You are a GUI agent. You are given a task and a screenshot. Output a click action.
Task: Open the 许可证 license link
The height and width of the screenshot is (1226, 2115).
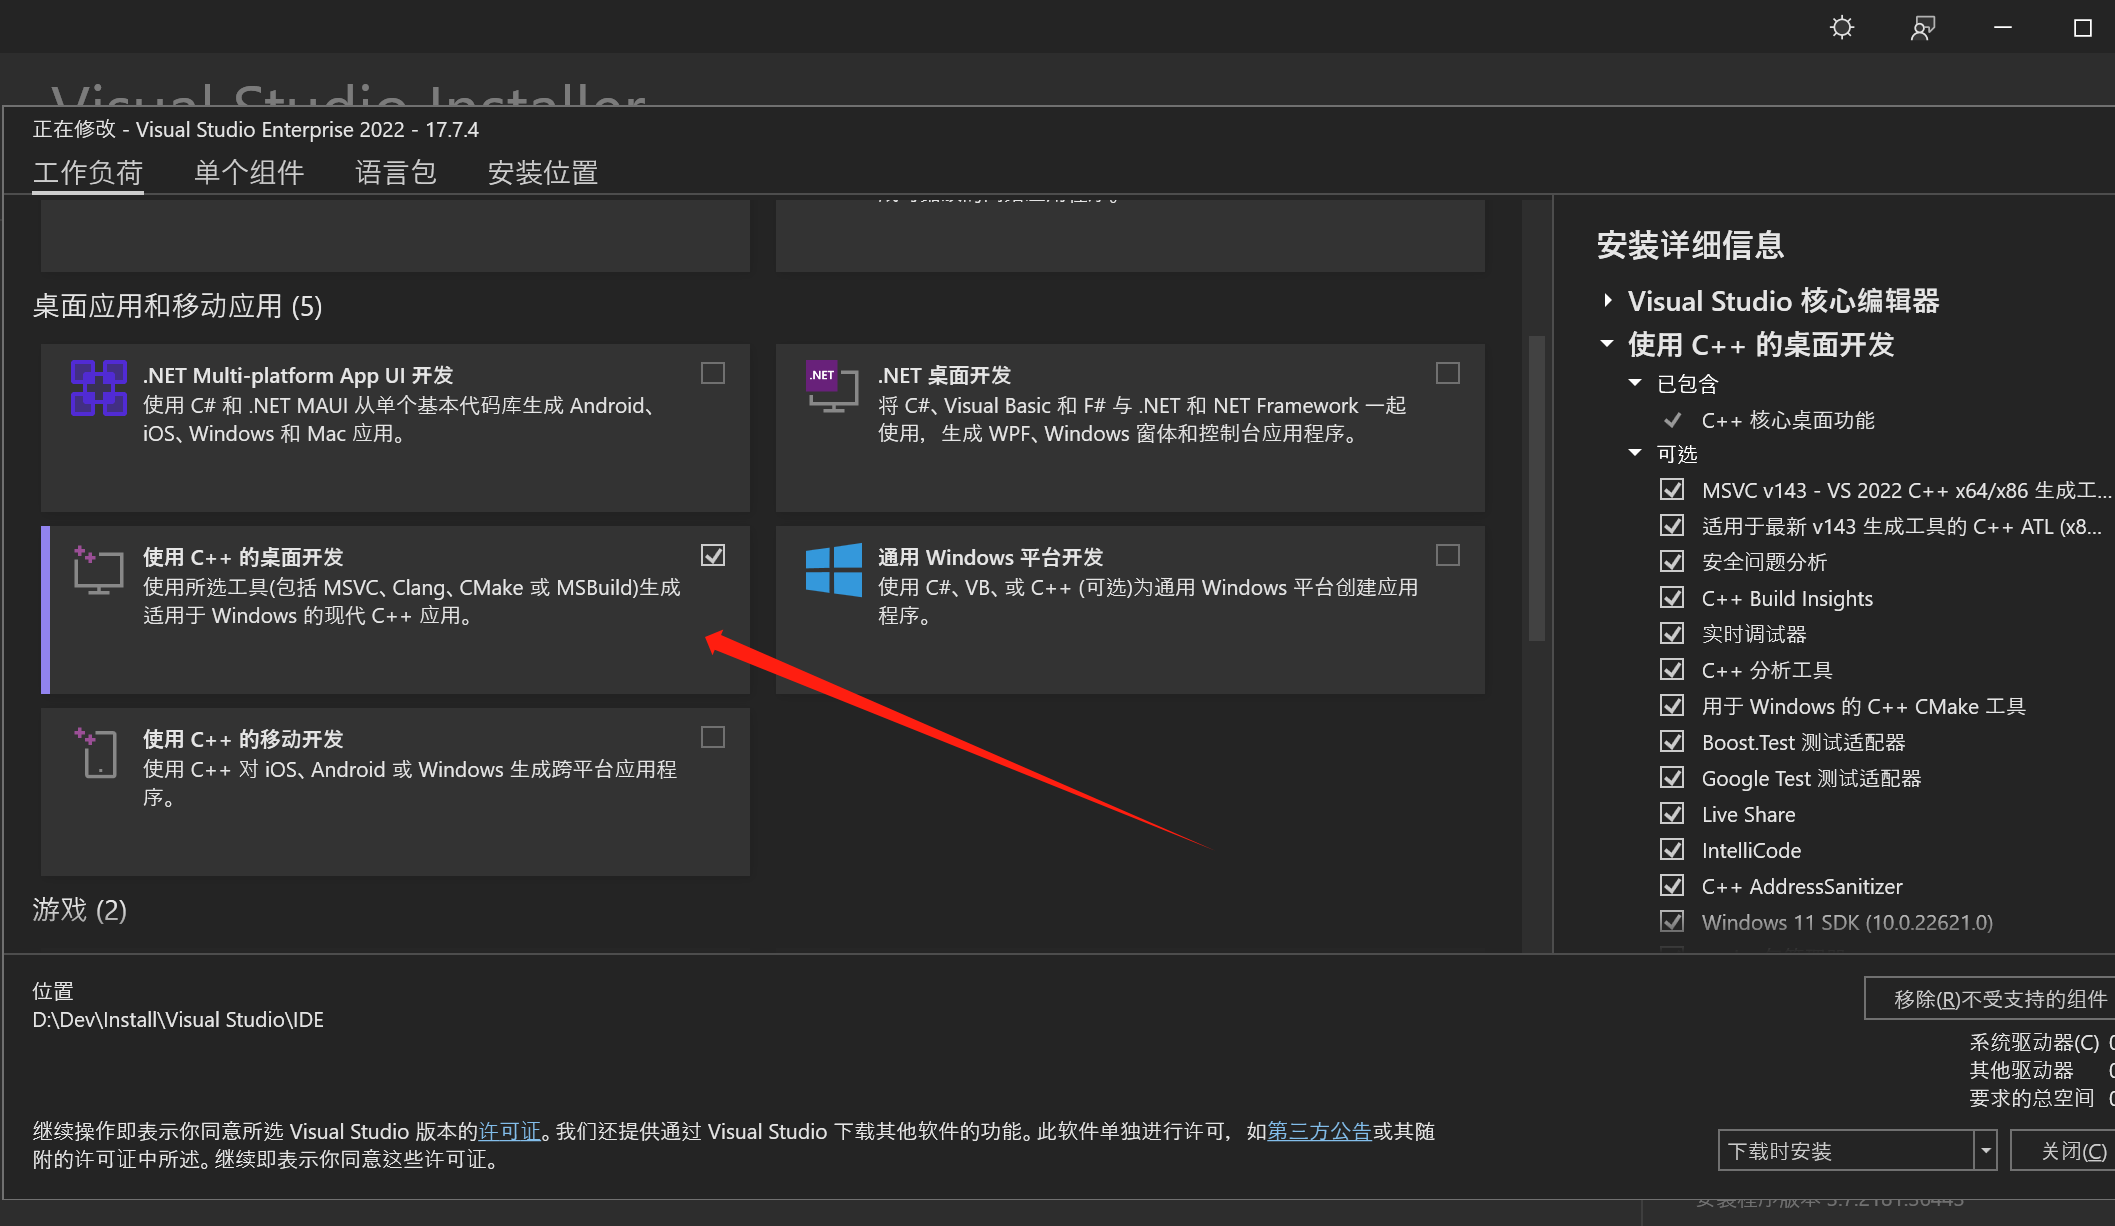[509, 1131]
